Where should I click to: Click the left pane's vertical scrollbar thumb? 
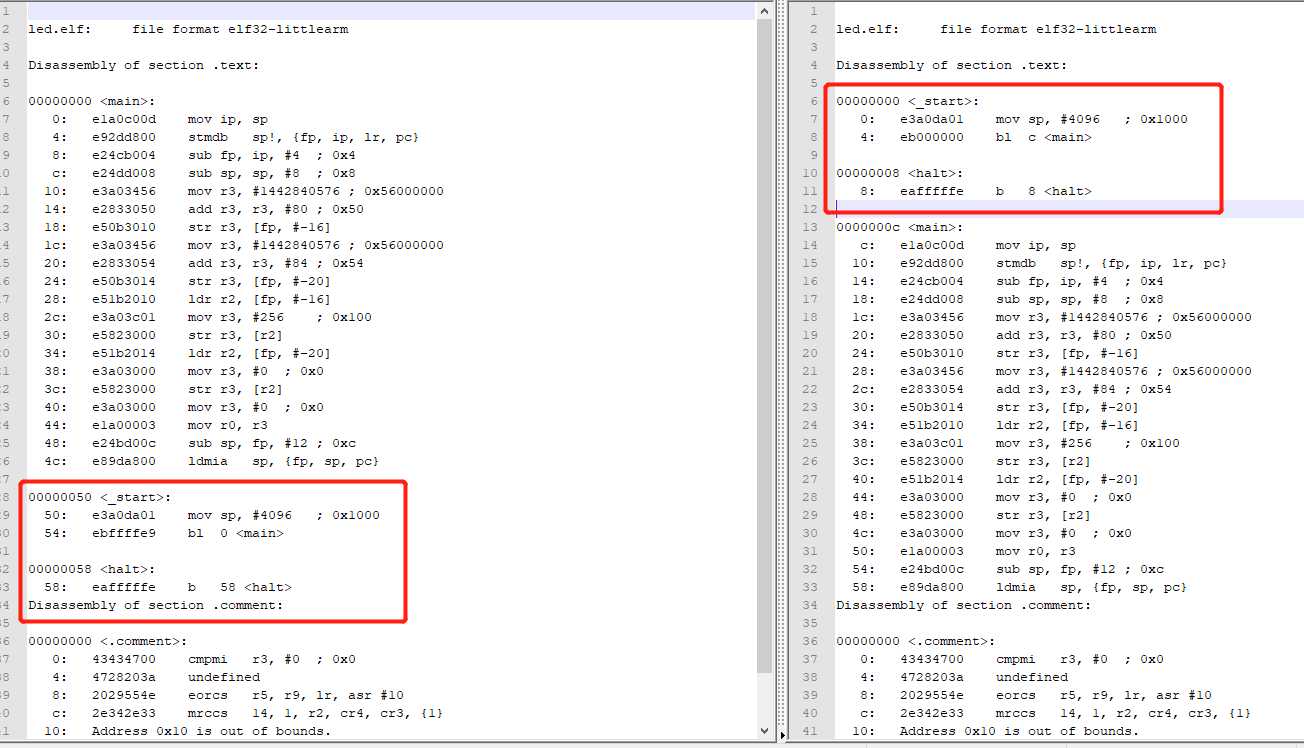click(766, 345)
